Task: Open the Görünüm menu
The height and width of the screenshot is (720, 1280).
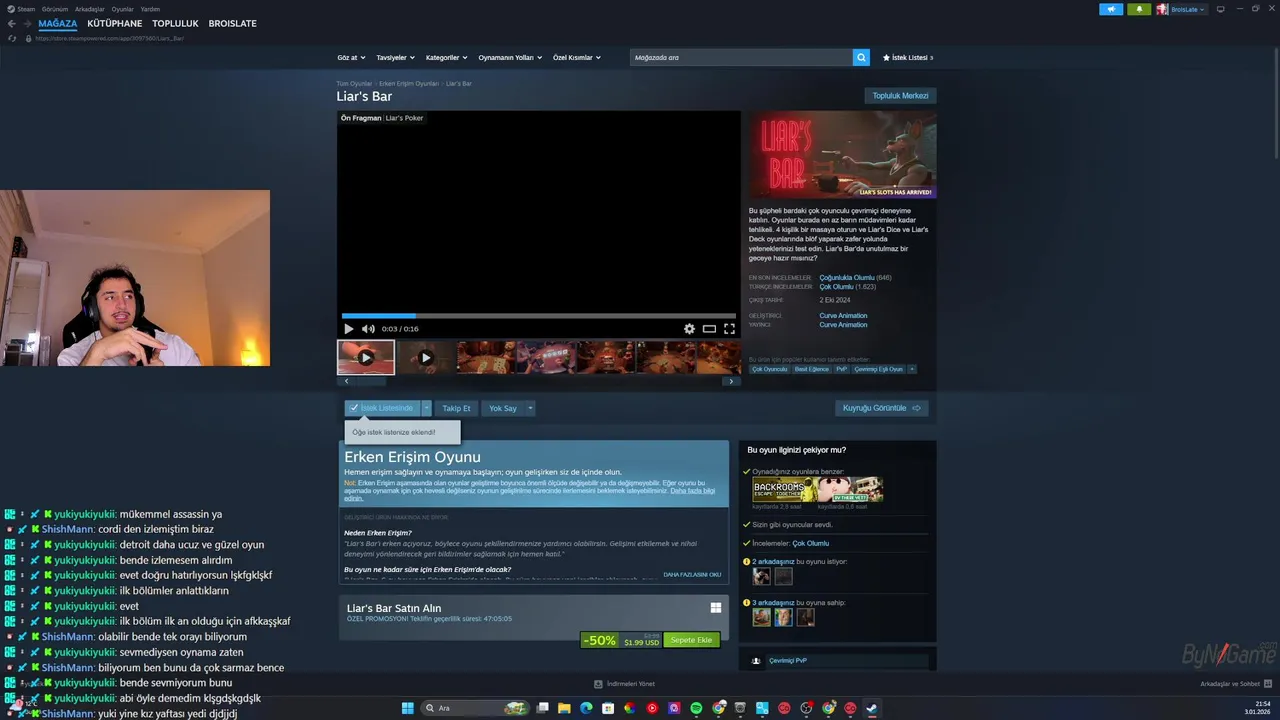Action: pyautogui.click(x=55, y=9)
